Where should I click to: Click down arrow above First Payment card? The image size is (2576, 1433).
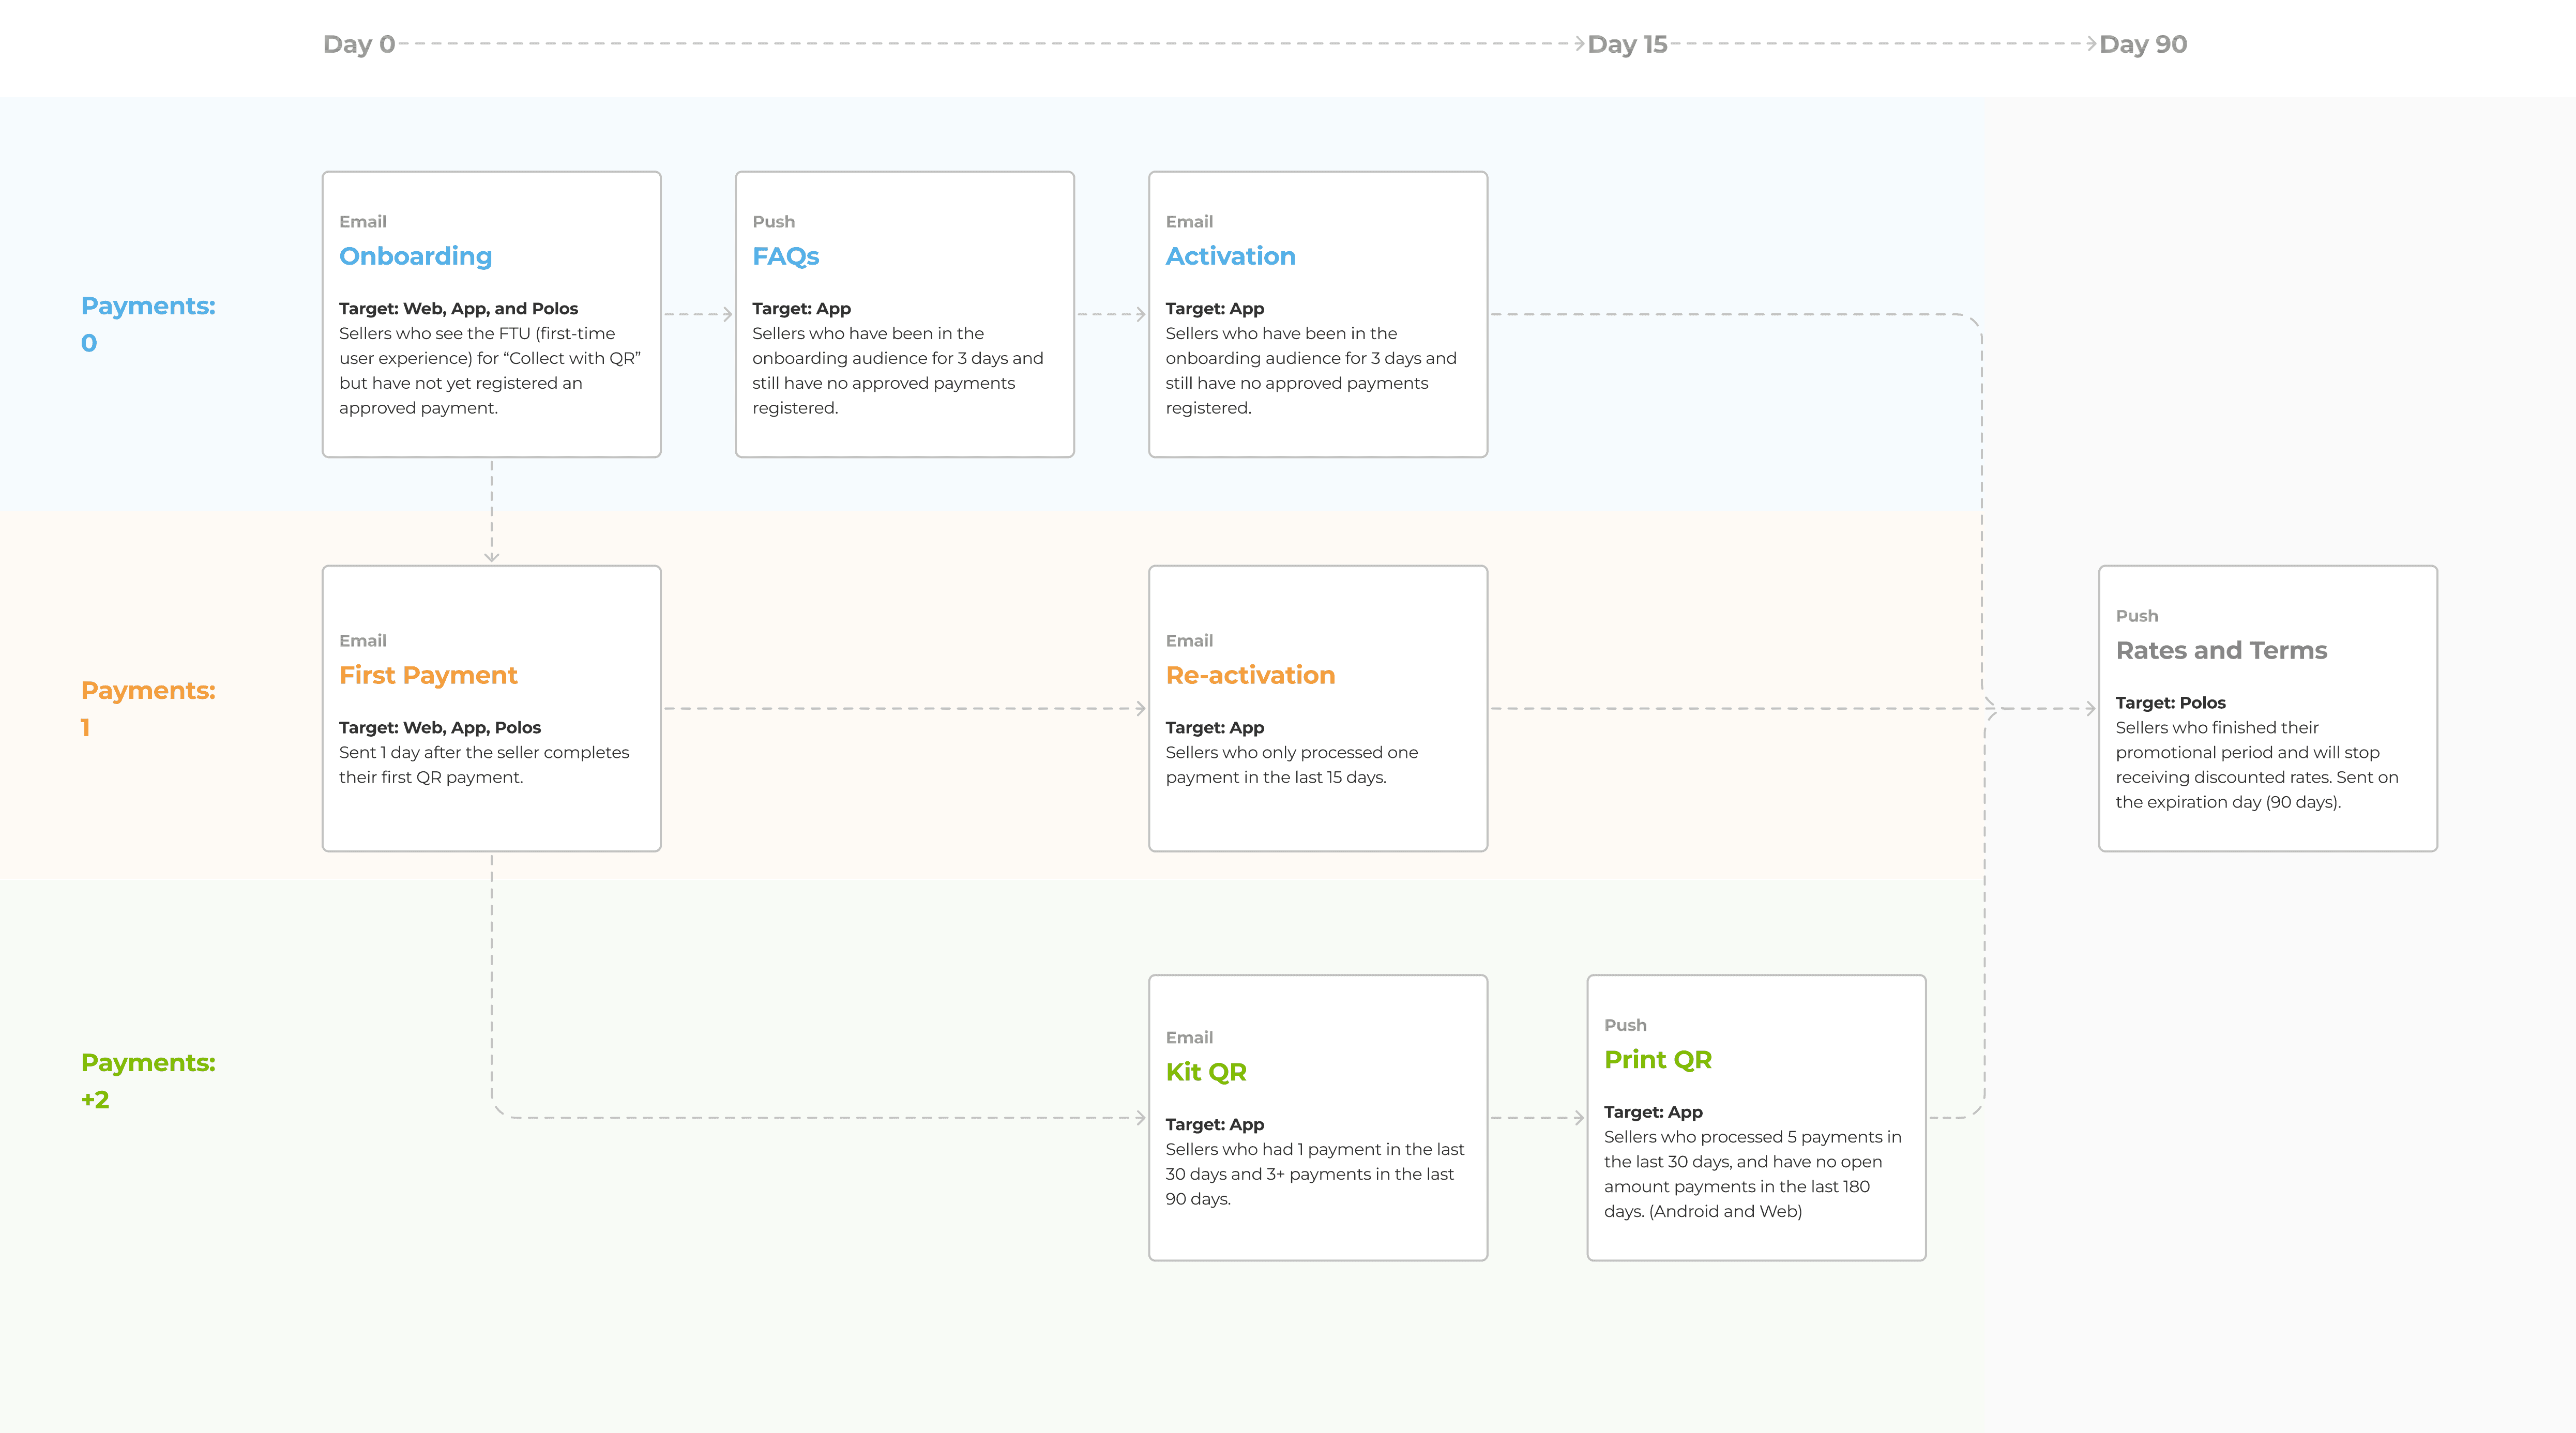491,555
